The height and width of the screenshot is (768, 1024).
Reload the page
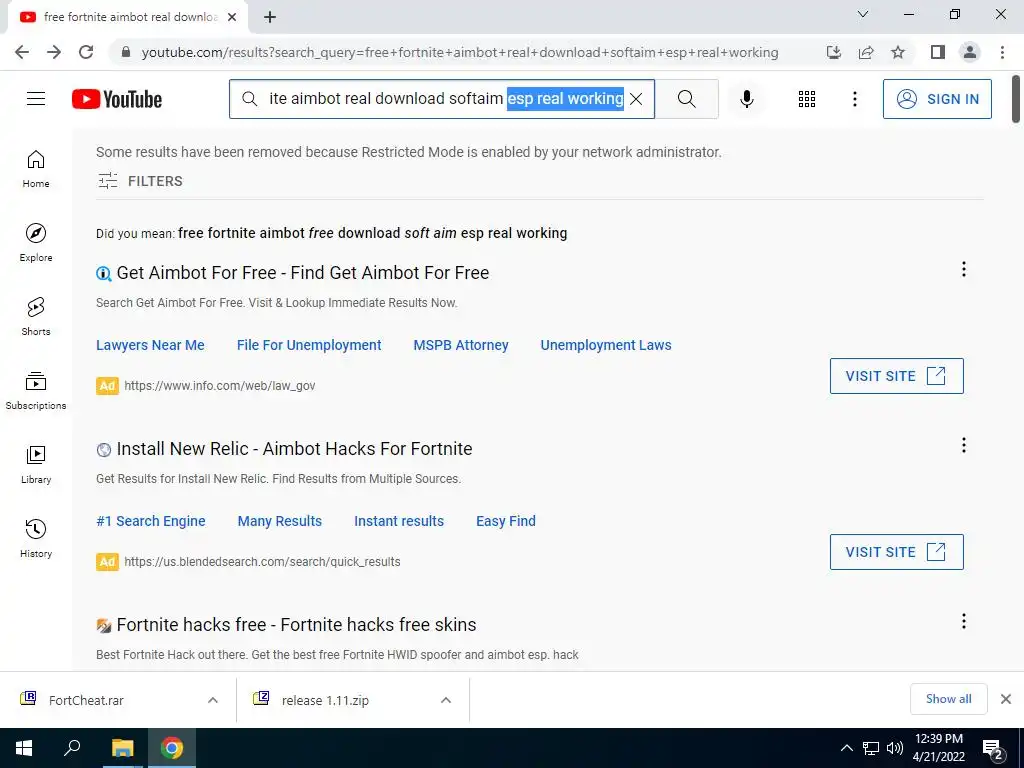pyautogui.click(x=86, y=52)
